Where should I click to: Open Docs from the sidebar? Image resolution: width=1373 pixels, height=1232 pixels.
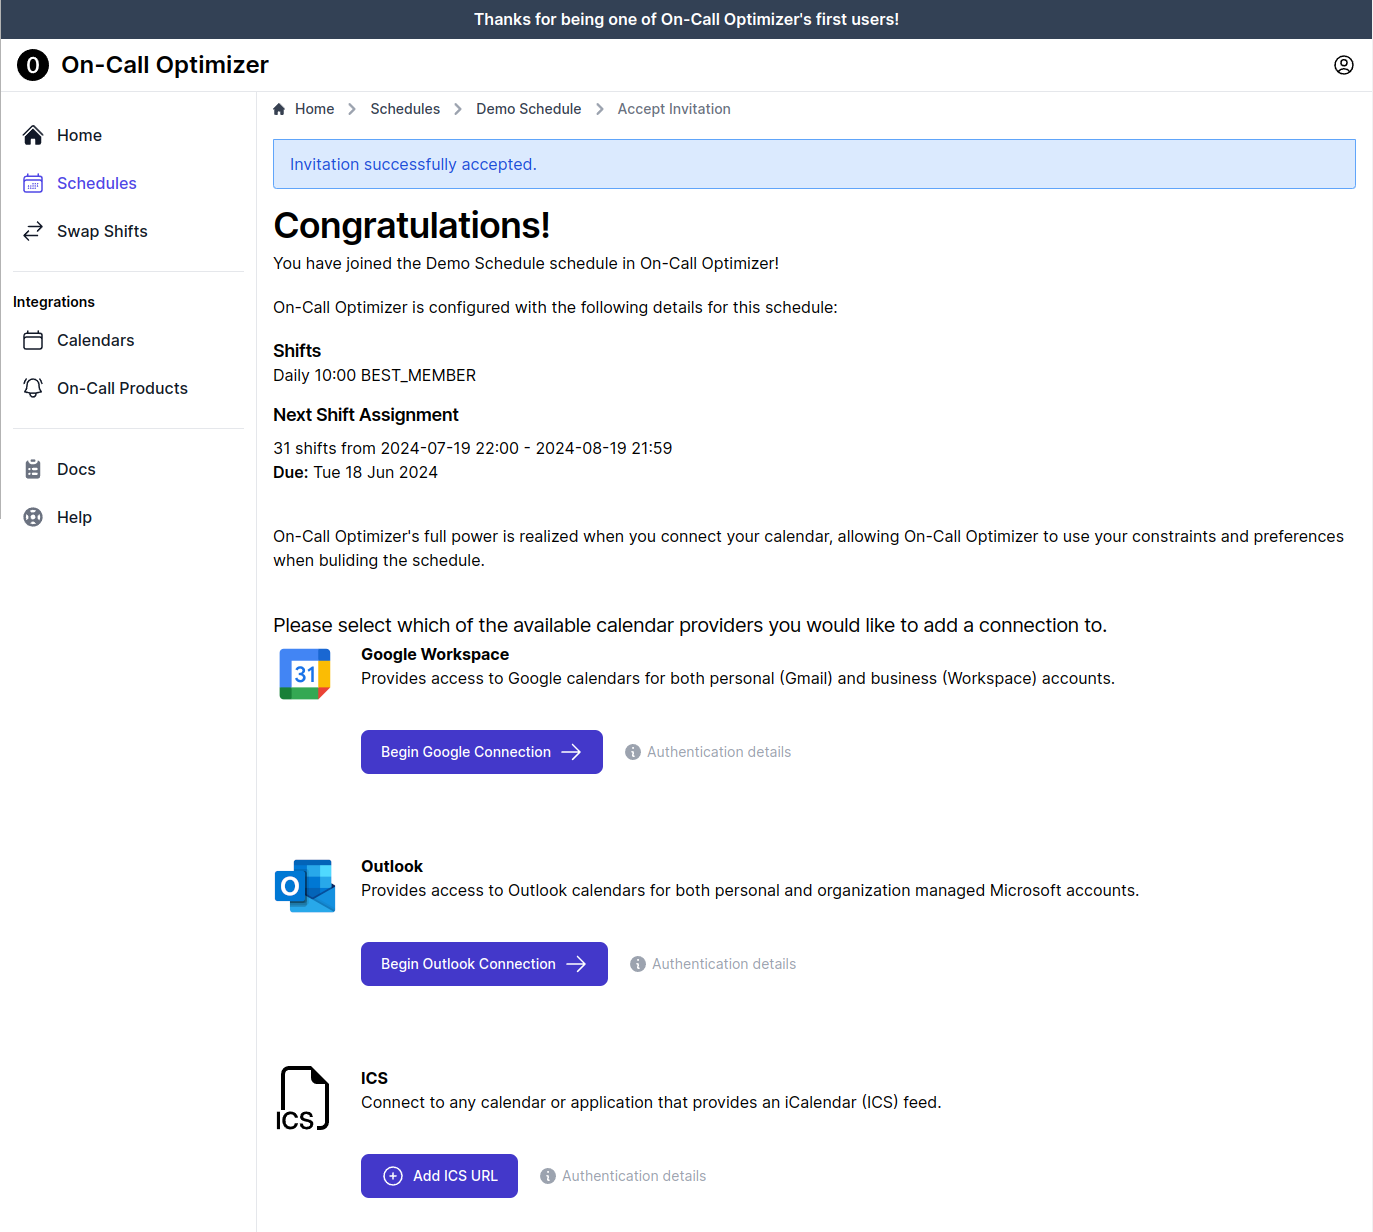coord(76,469)
